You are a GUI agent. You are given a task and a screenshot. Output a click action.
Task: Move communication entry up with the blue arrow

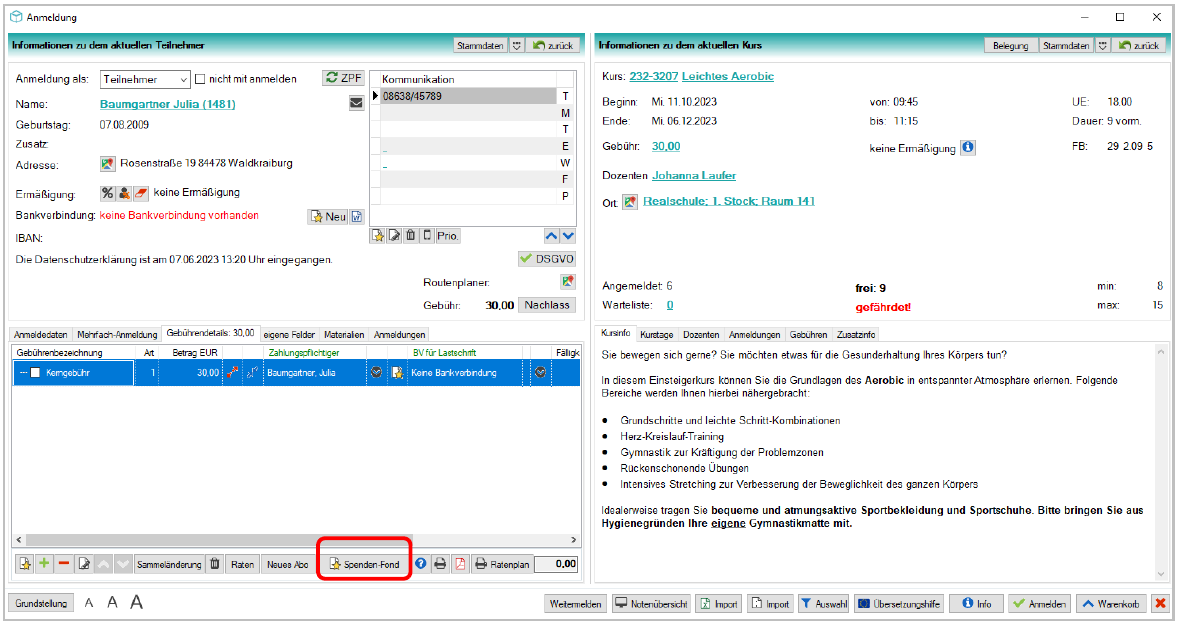(x=552, y=236)
